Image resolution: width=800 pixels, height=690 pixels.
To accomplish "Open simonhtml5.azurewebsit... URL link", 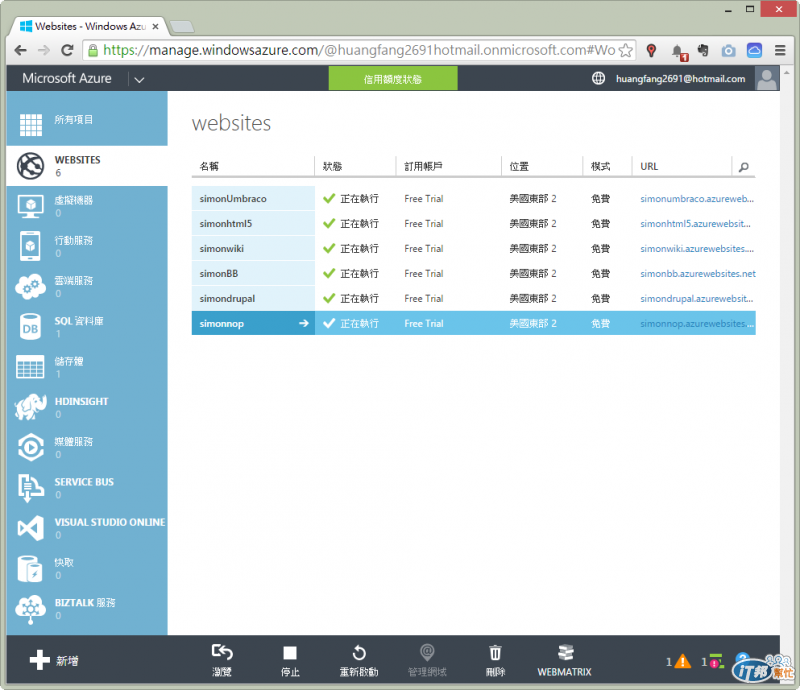I will pos(695,224).
